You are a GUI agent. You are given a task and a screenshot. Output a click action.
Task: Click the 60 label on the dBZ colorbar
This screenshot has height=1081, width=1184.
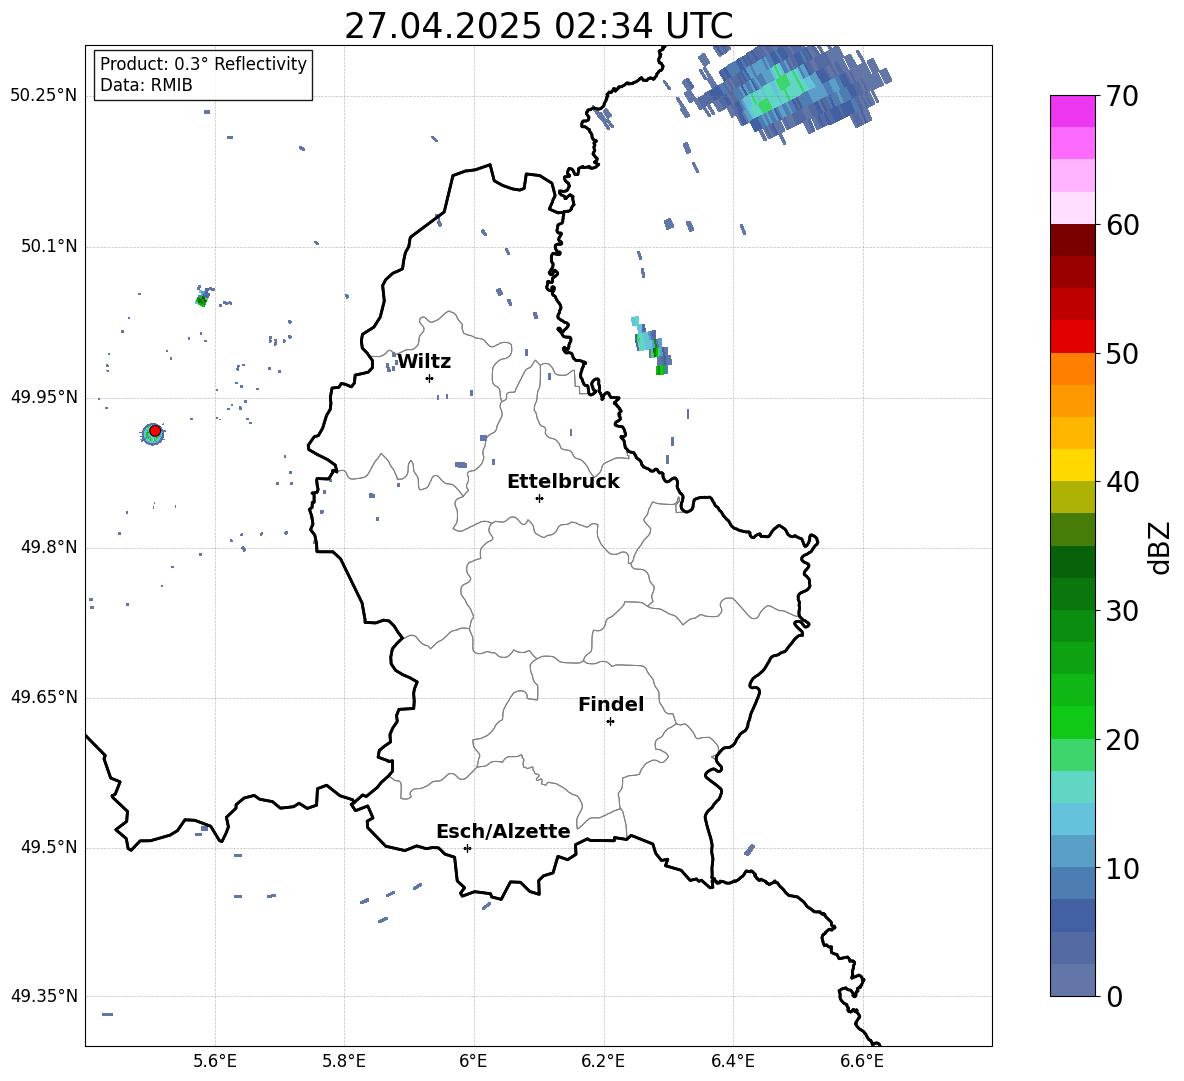(1123, 225)
